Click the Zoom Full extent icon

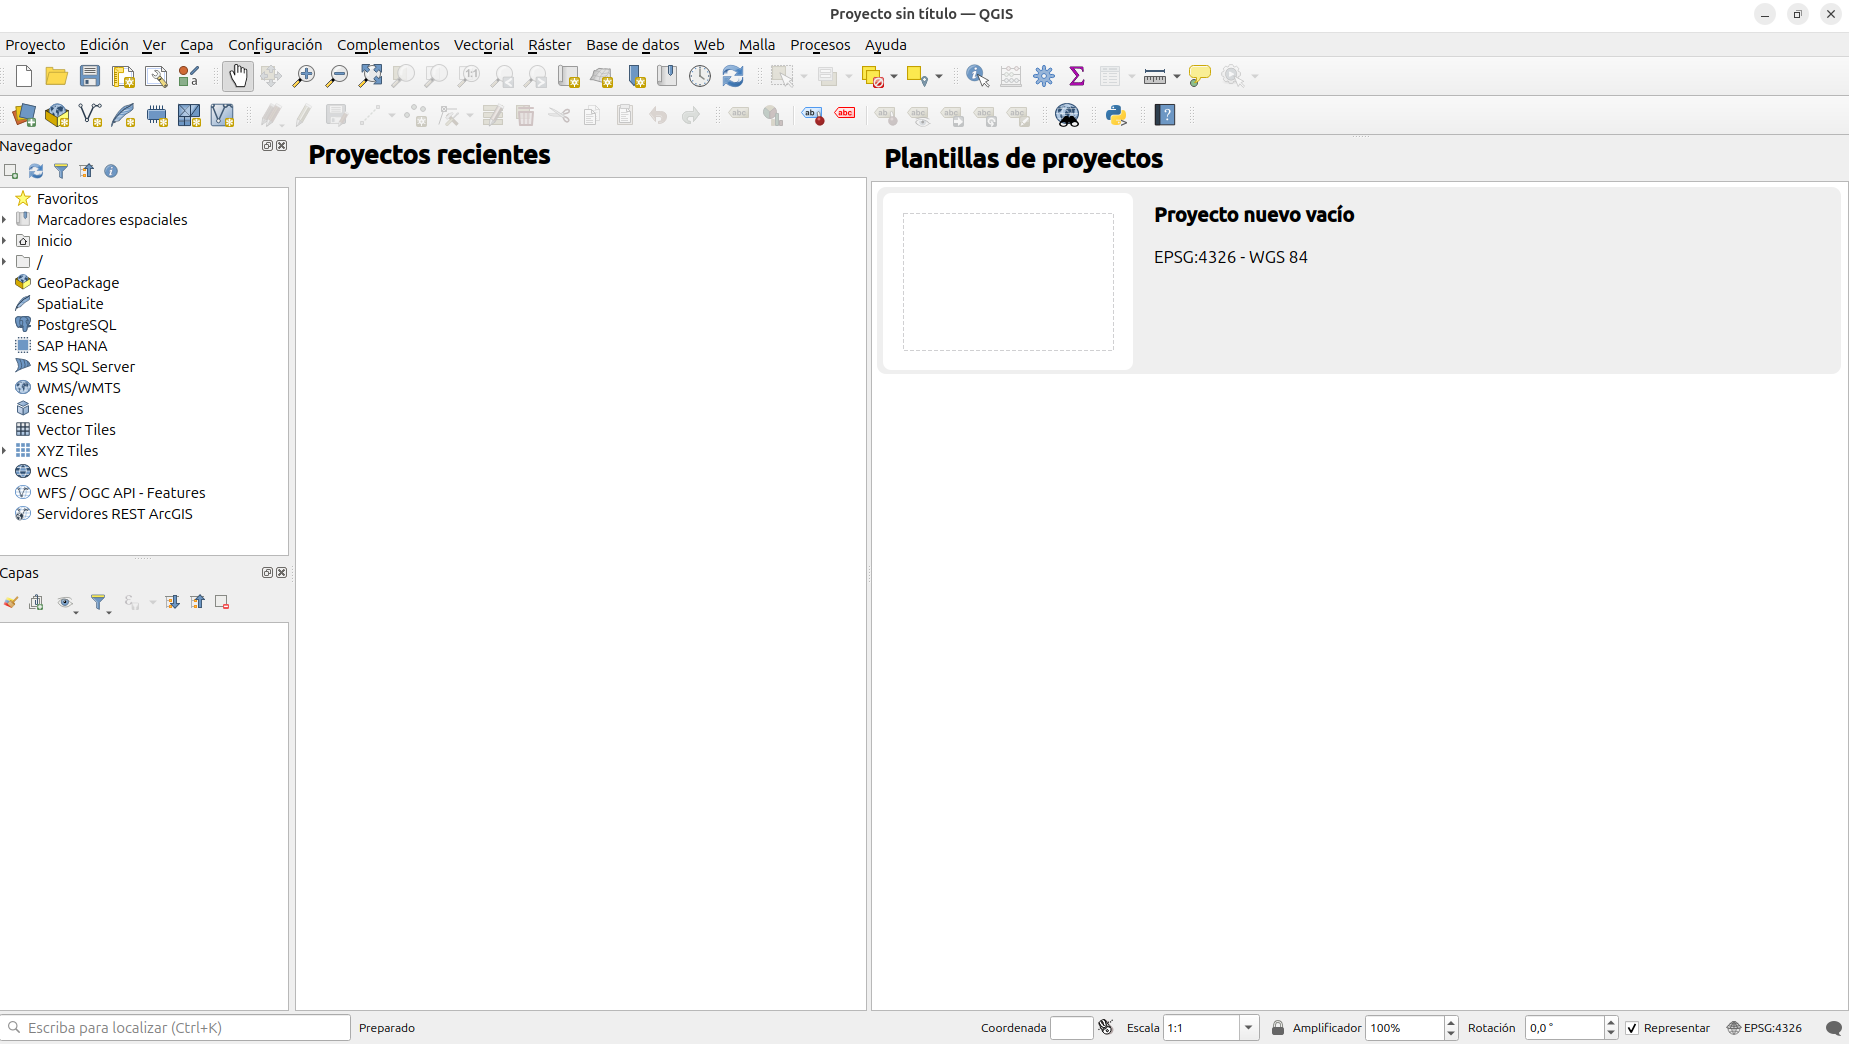370,76
